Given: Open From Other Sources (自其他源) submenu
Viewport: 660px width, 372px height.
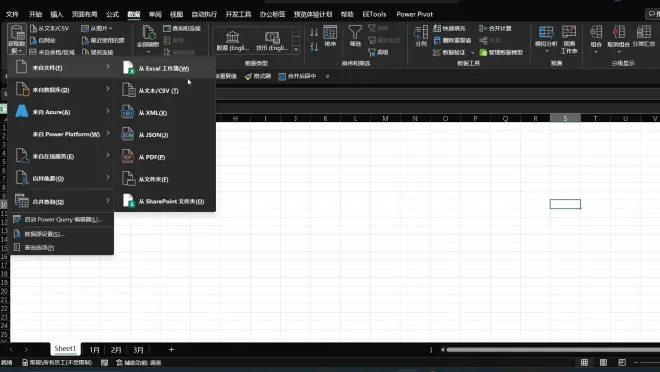Looking at the screenshot, I should click(61, 178).
